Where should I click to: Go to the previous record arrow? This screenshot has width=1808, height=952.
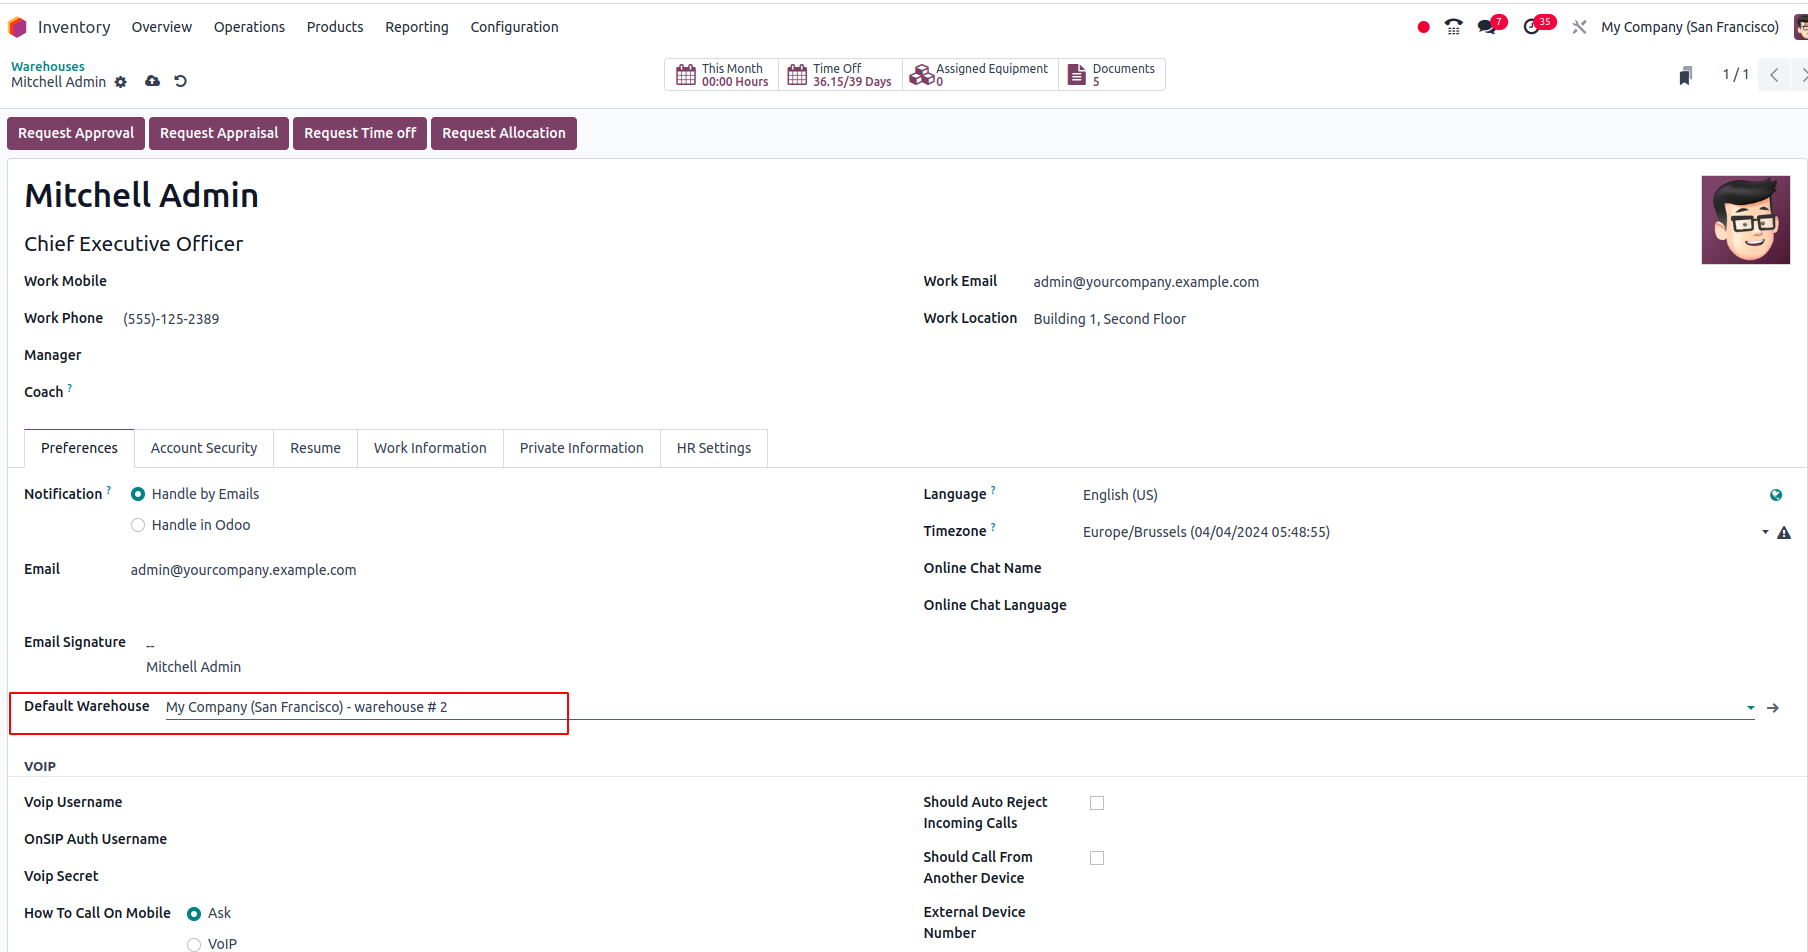(x=1774, y=75)
